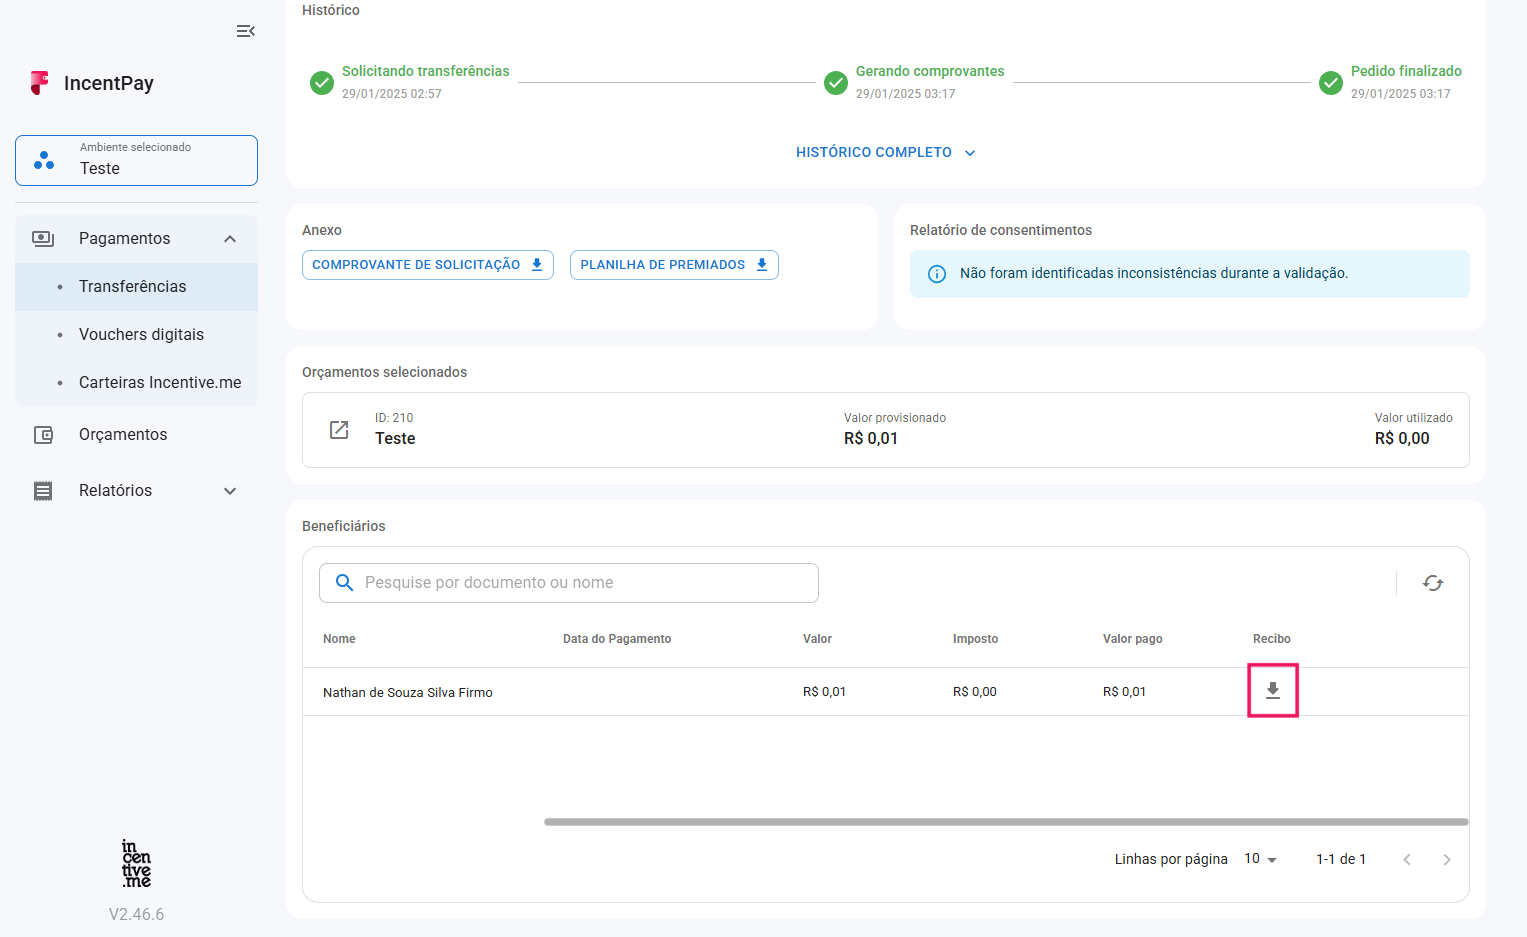Refresh the beneficiários table

point(1433,583)
